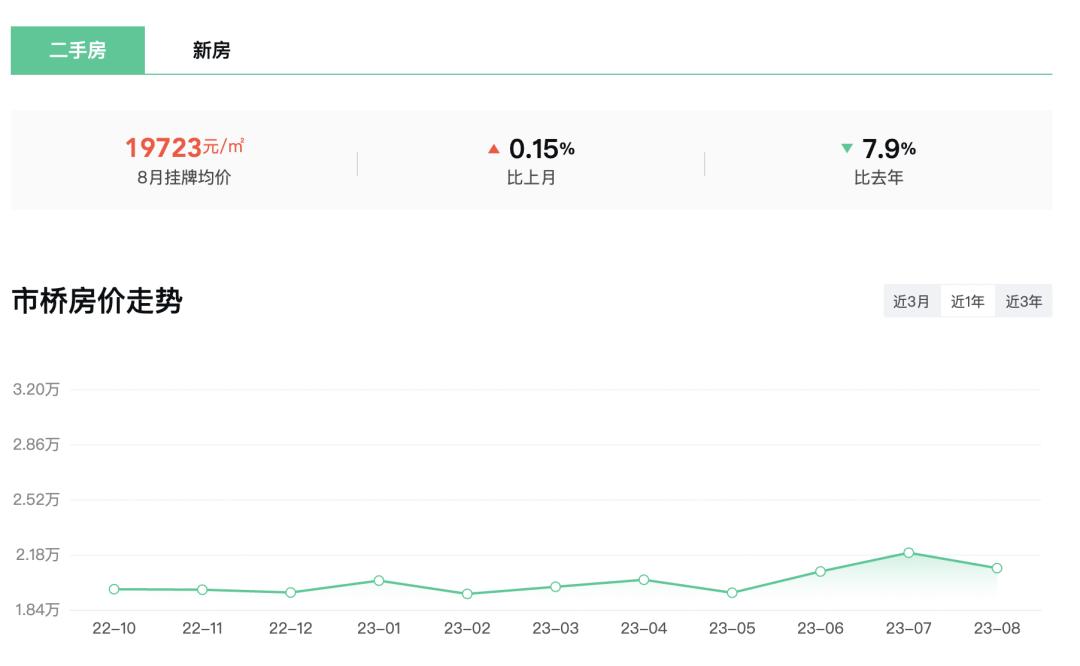The image size is (1080, 666).
Task: Select the 近1年 time range
Action: [967, 301]
